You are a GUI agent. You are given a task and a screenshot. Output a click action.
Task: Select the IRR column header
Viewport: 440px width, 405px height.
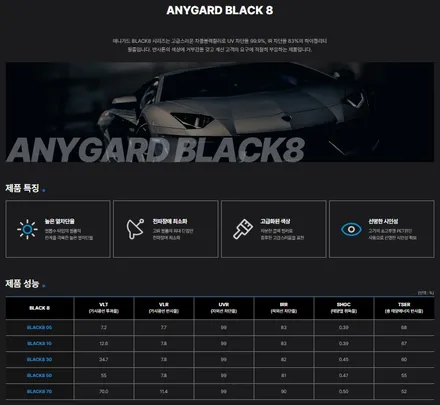(284, 308)
